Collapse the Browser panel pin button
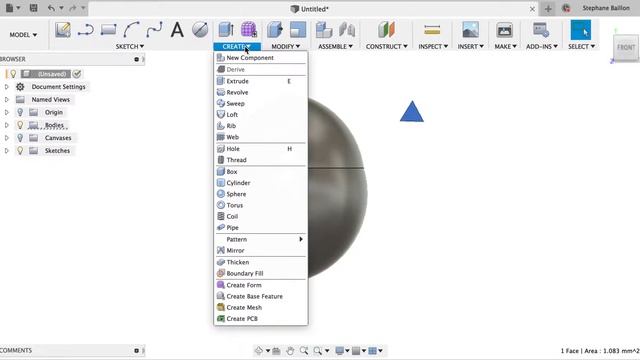This screenshot has height=360, width=640. [x=136, y=59]
